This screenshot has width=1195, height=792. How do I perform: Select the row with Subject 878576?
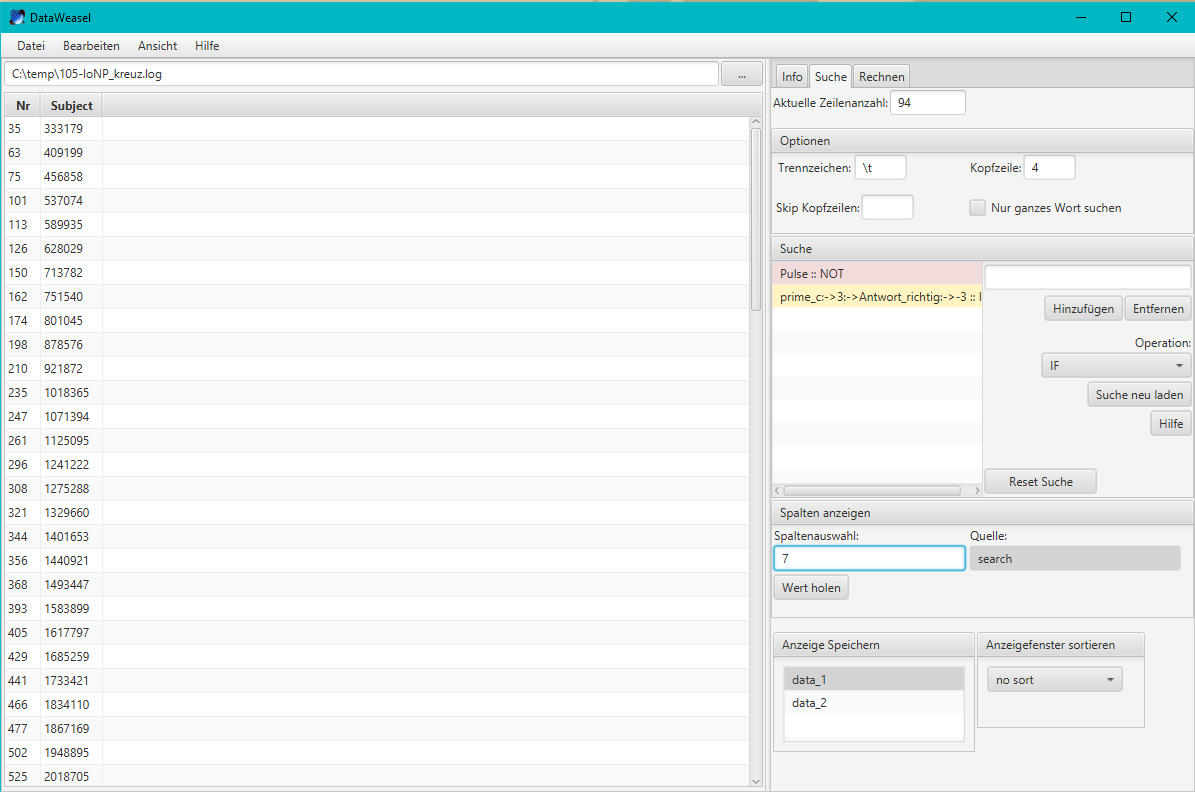point(377,345)
